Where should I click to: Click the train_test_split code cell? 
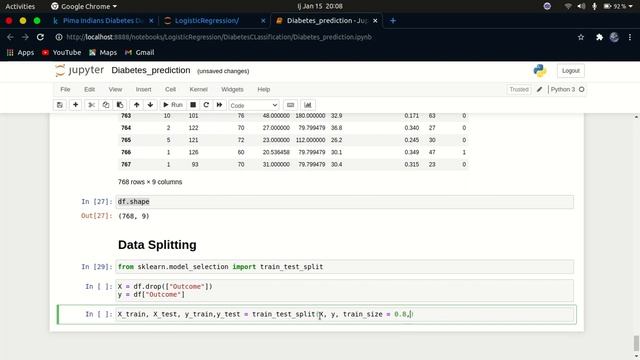[344, 314]
